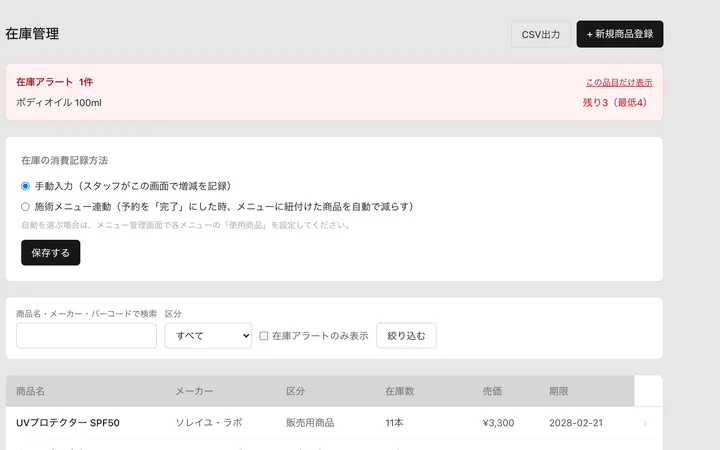The width and height of the screenshot is (720, 450).
Task: Save settings with the 保存する button
Action: [x=51, y=253]
